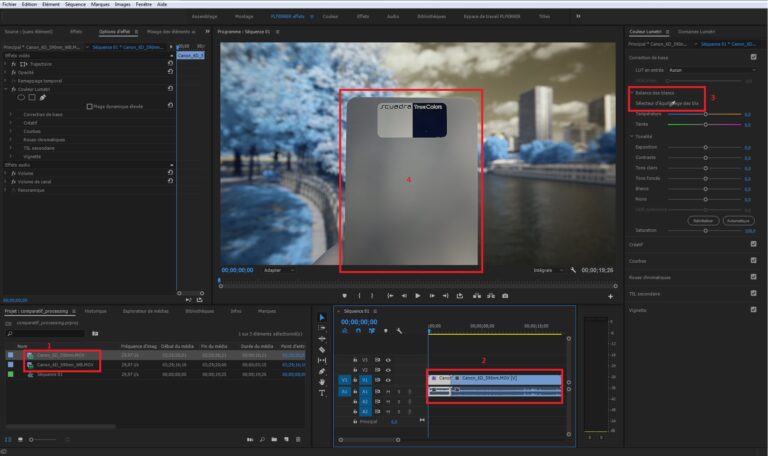Click the Automatique tone button
This screenshot has width=768, height=456.
click(x=738, y=220)
